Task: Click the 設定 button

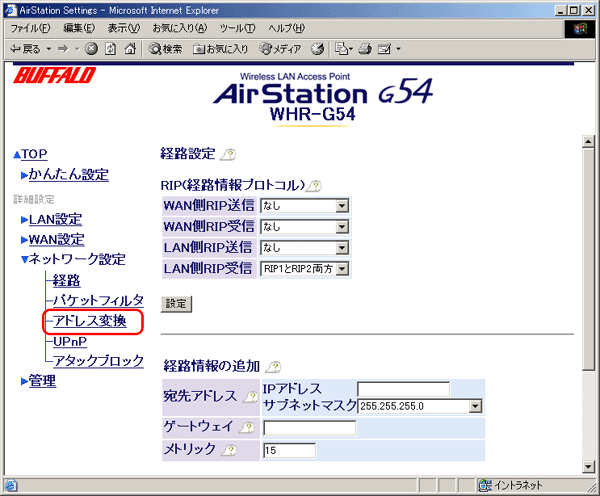Action: coord(176,304)
